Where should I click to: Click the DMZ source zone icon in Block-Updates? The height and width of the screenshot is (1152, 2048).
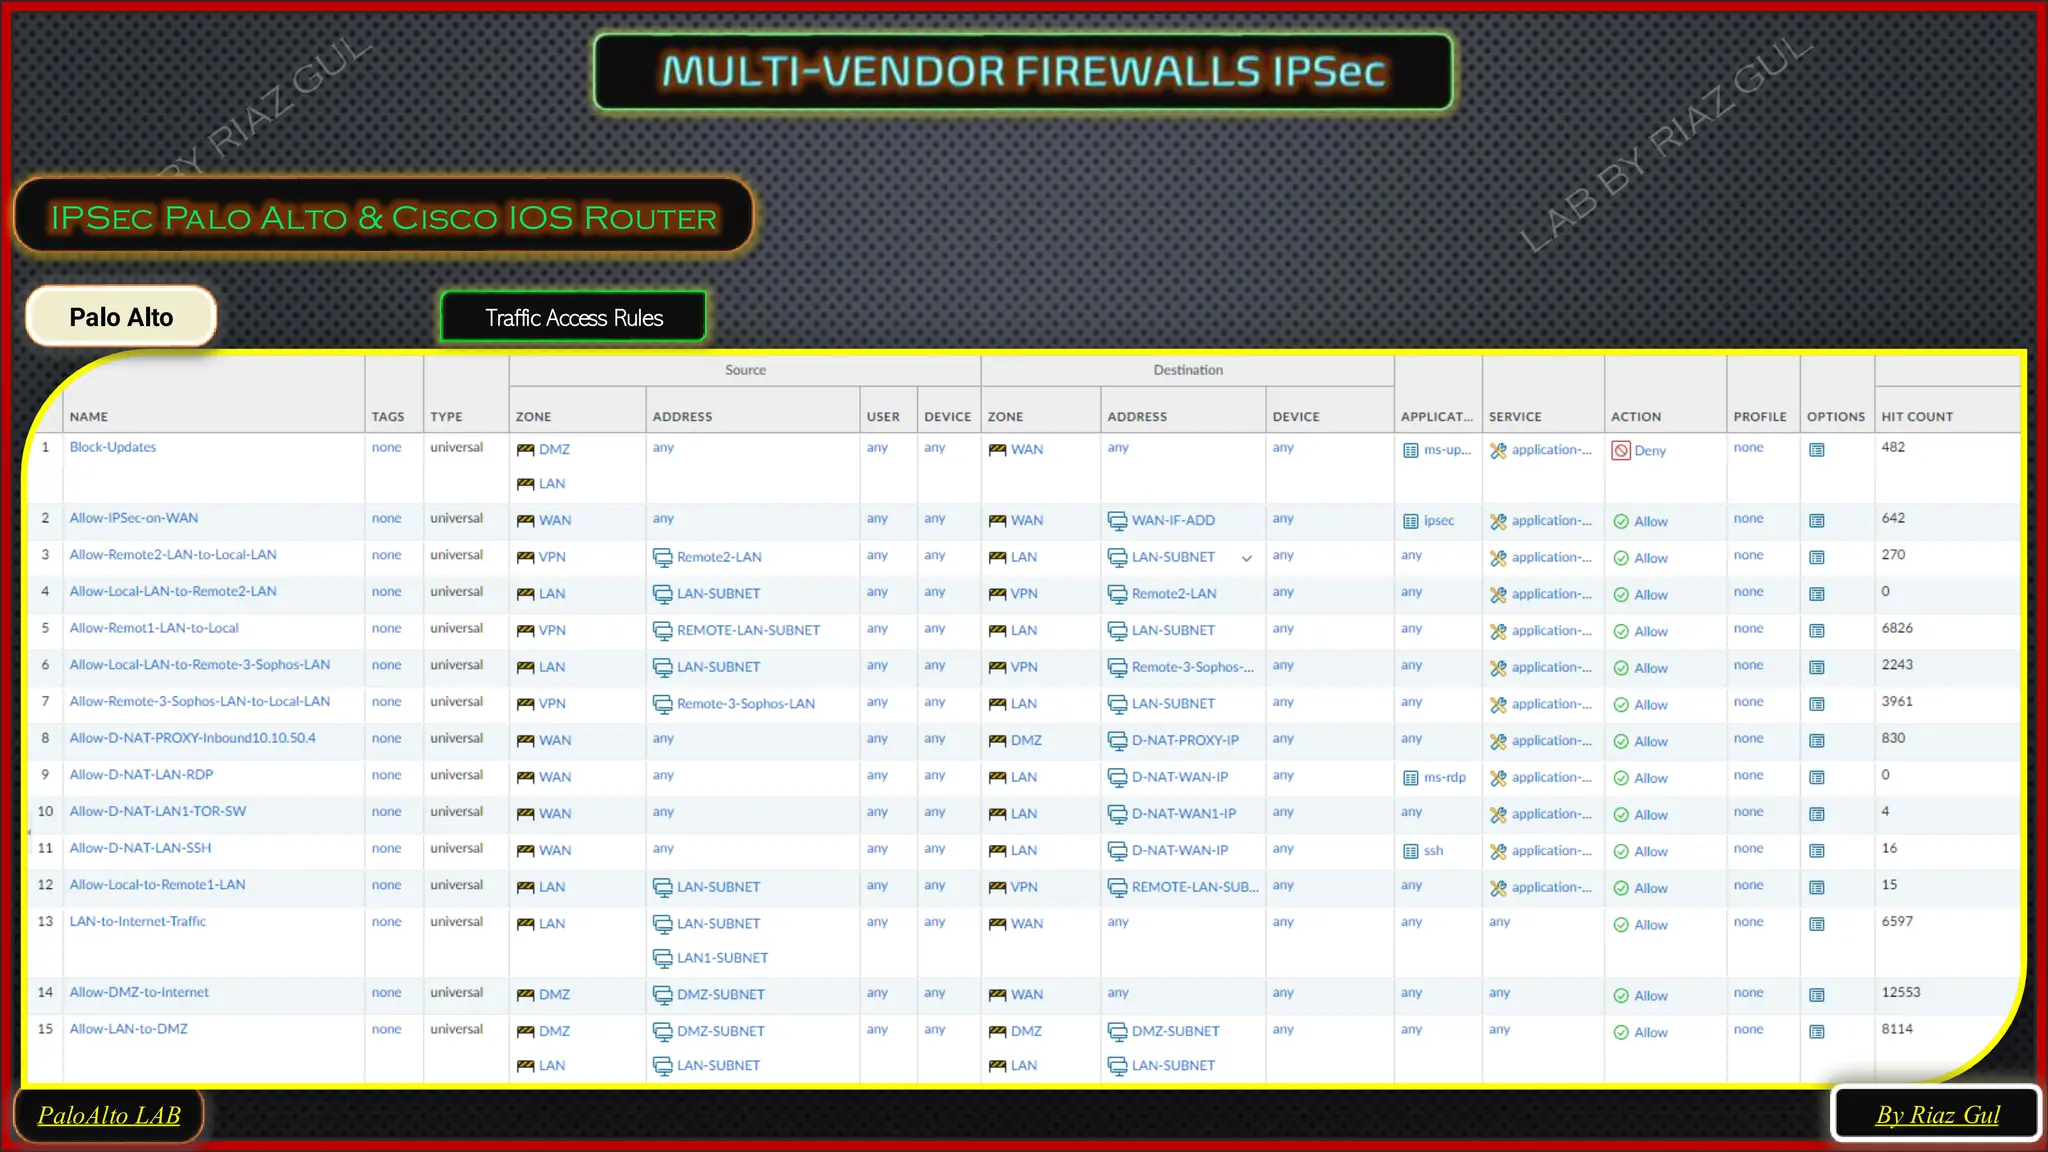525,450
